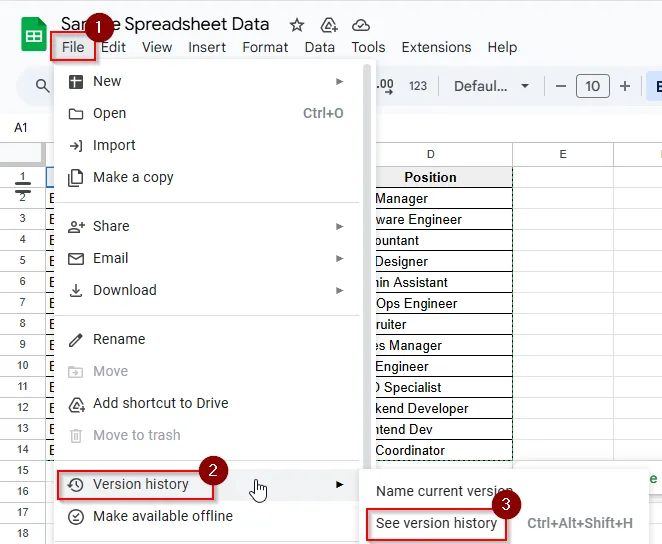
Task: Click the A1 name box
Action: (21, 127)
